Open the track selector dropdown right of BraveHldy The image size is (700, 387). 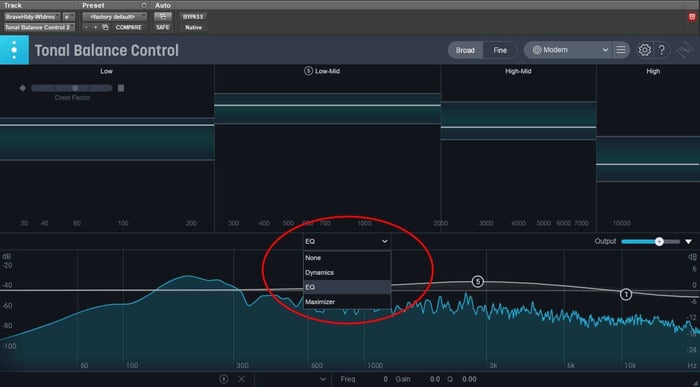click(68, 17)
